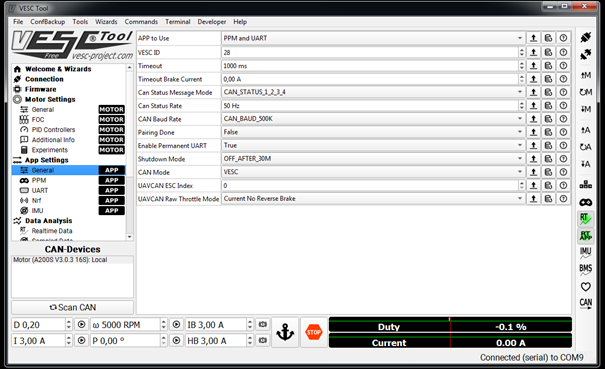Open the Help menu
The height and width of the screenshot is (369, 605).
coord(240,22)
